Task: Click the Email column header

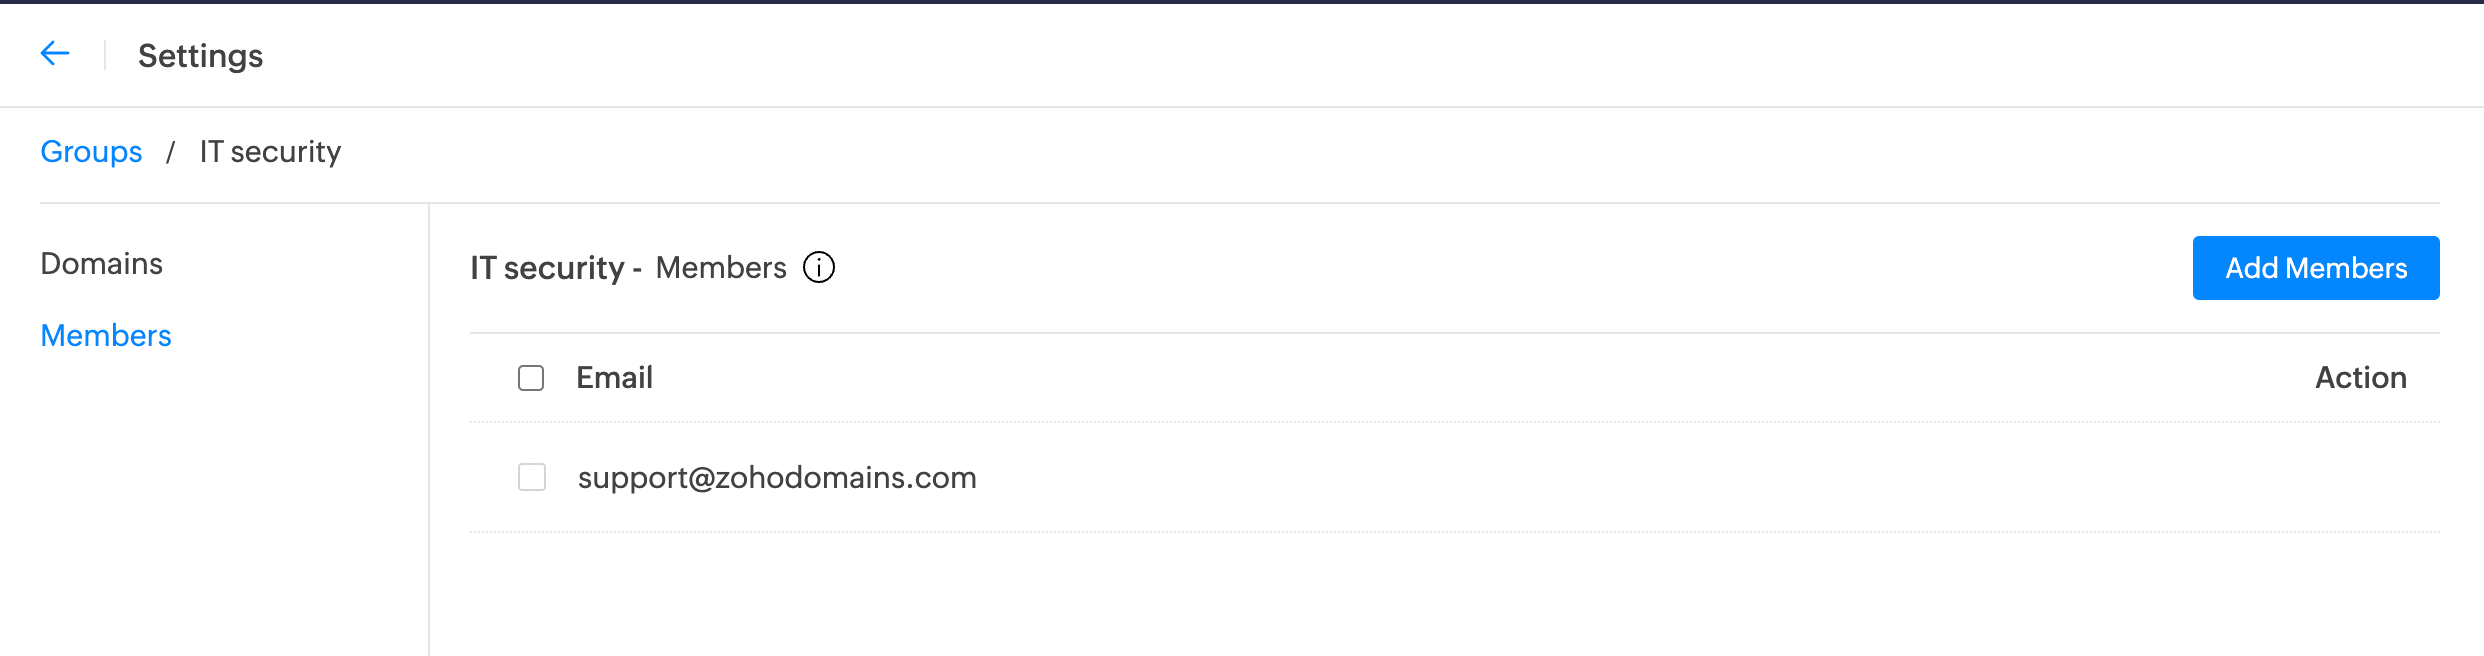Action: (x=614, y=378)
